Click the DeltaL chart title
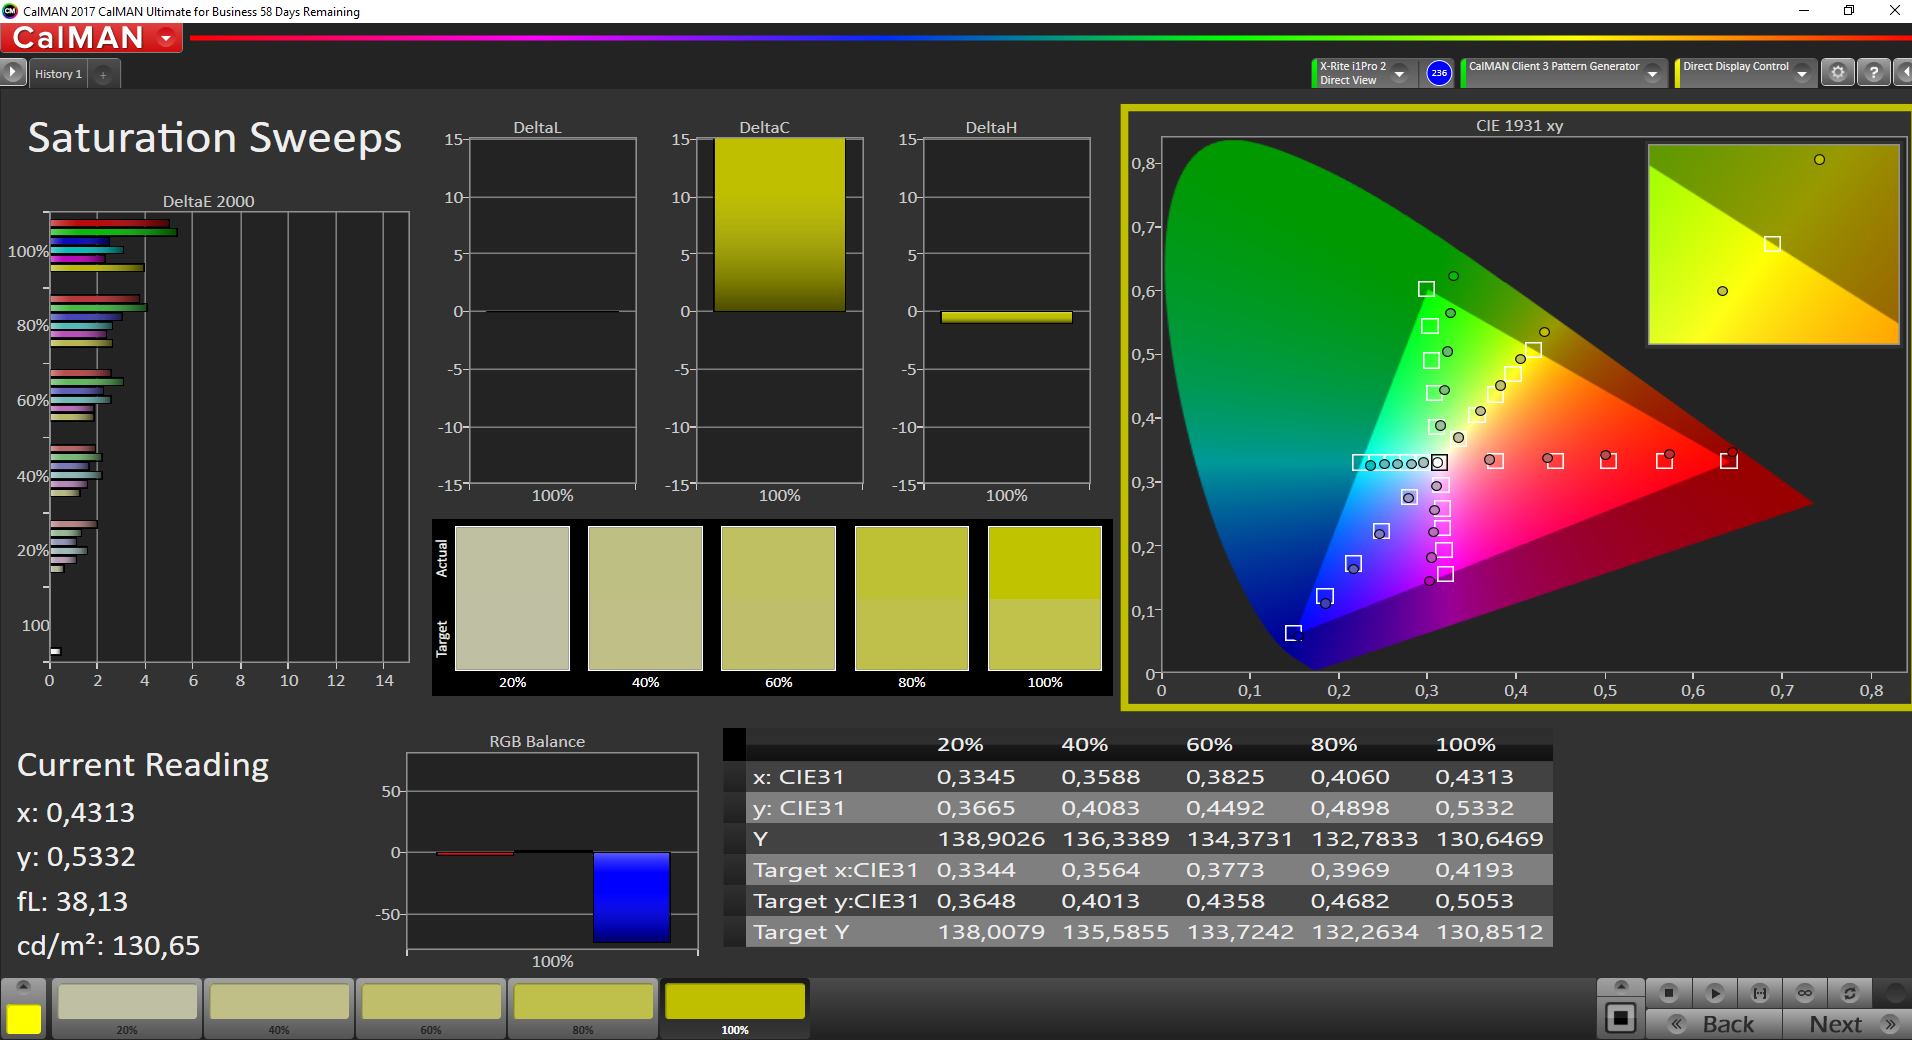This screenshot has width=1912, height=1040. click(537, 127)
